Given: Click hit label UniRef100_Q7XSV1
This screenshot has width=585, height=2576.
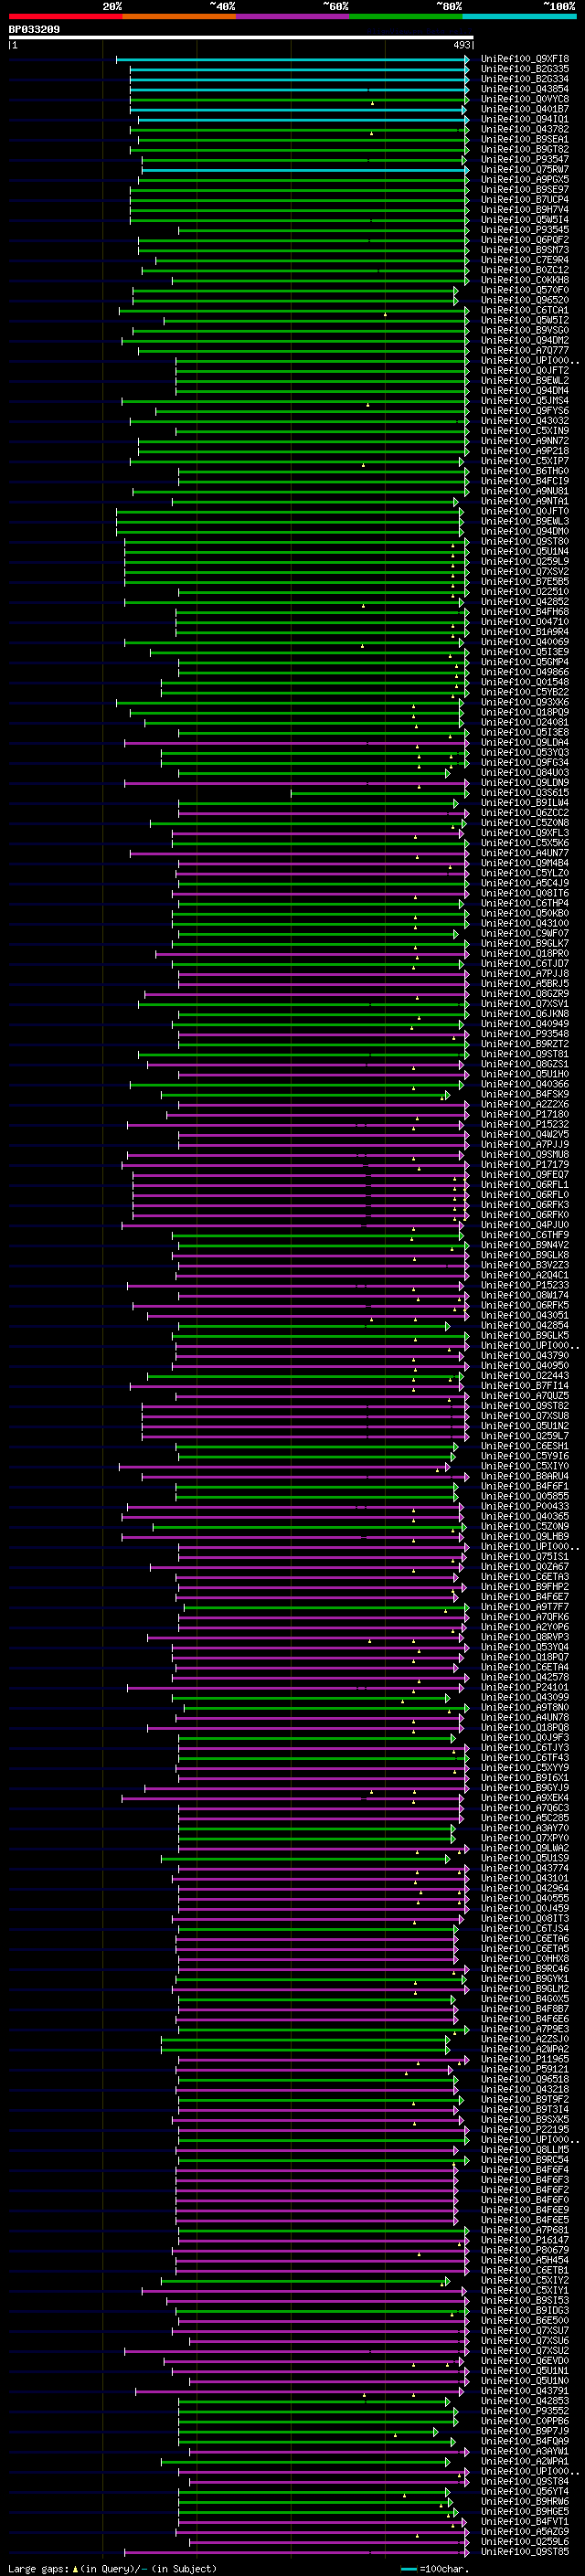Looking at the screenshot, I should point(525,1004).
